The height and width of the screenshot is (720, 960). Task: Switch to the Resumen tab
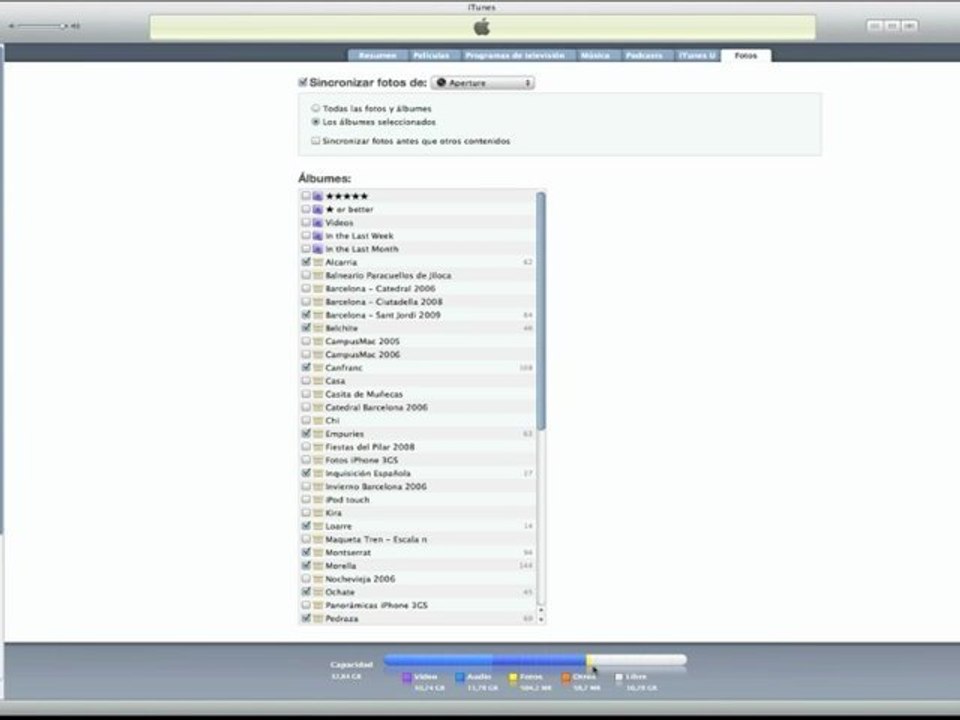377,56
